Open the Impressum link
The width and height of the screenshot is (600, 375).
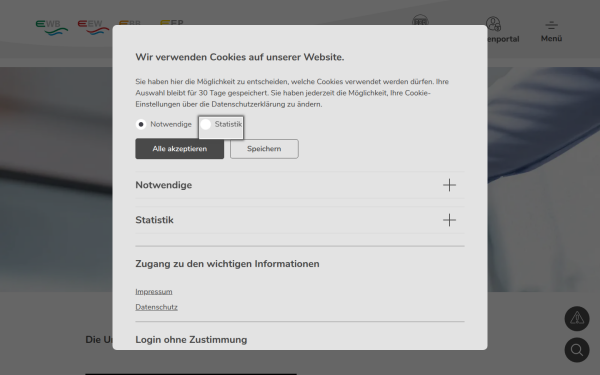pyautogui.click(x=154, y=292)
